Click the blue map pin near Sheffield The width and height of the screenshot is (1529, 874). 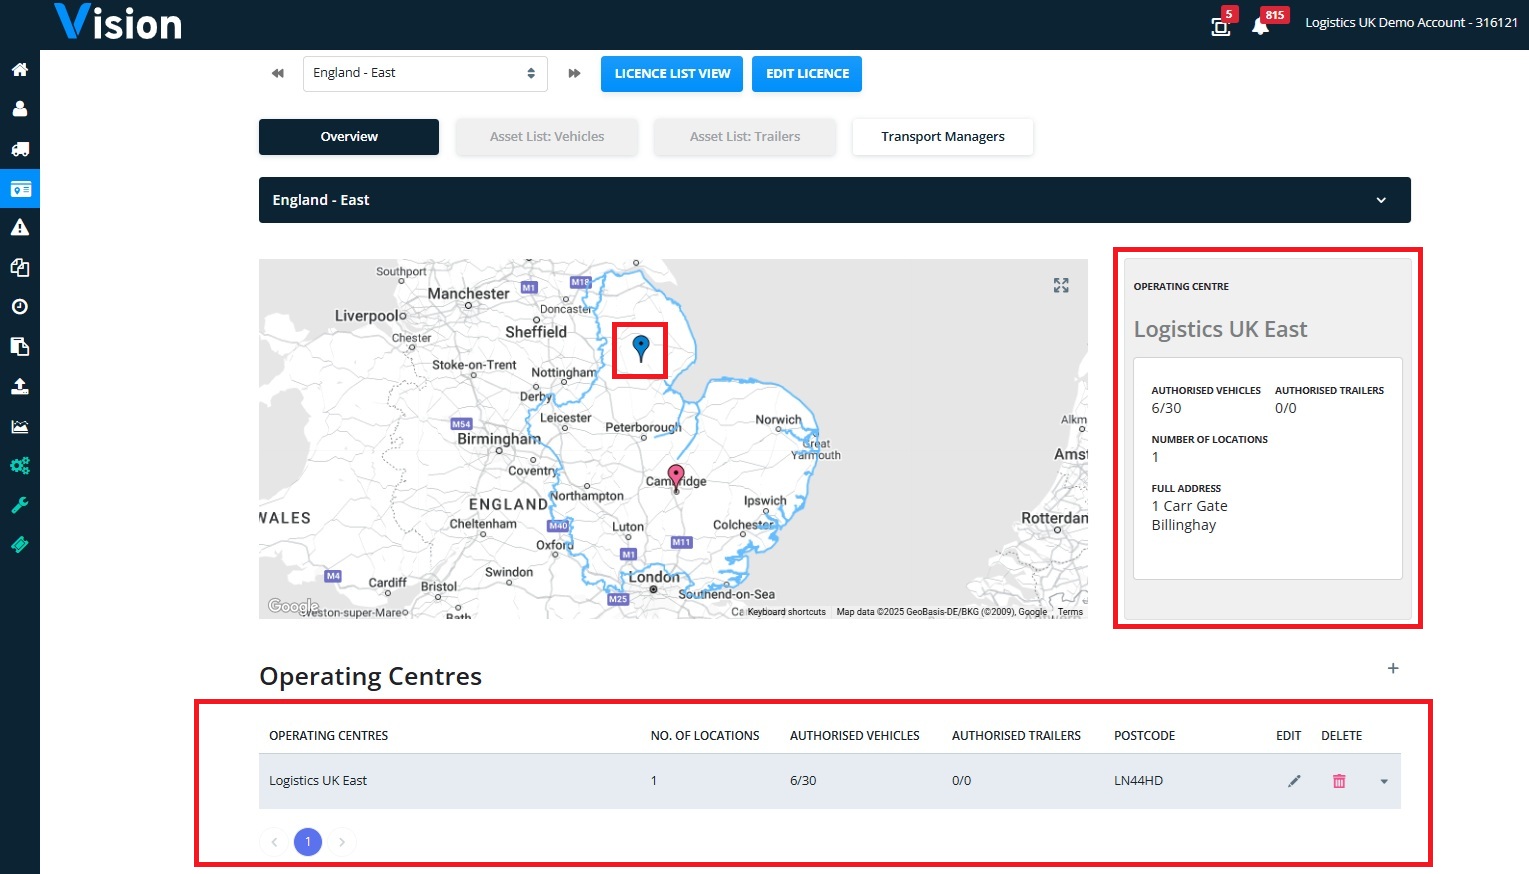click(641, 348)
